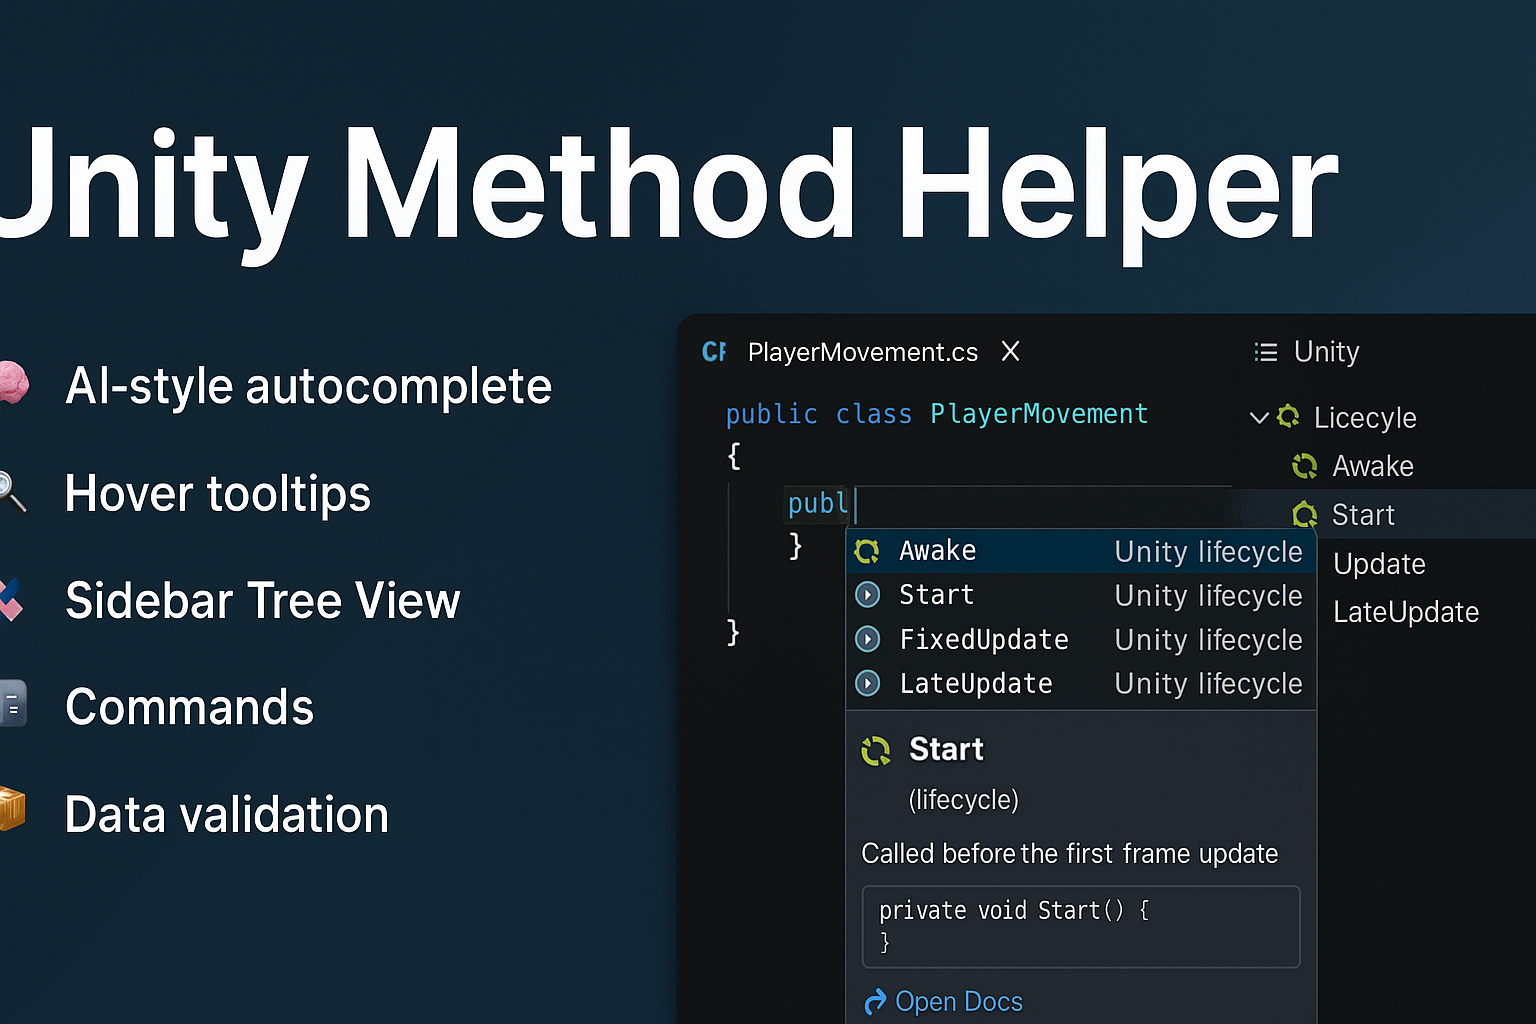Click the 'public' keyword in class declaration

pos(771,414)
